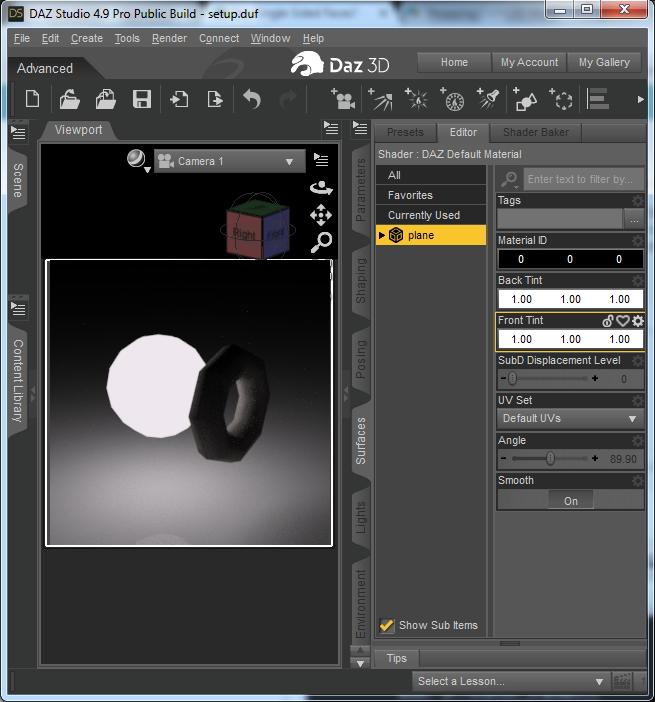
Task: Adjust the Angle slider handle
Action: point(550,458)
